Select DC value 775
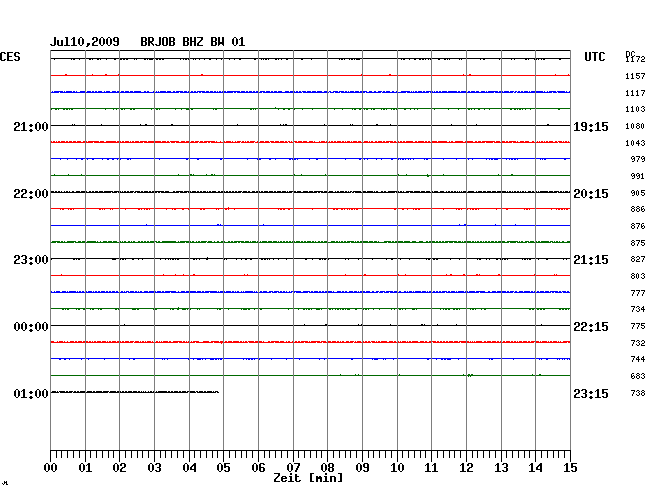Viewport: 650px width, 494px height. click(x=638, y=326)
